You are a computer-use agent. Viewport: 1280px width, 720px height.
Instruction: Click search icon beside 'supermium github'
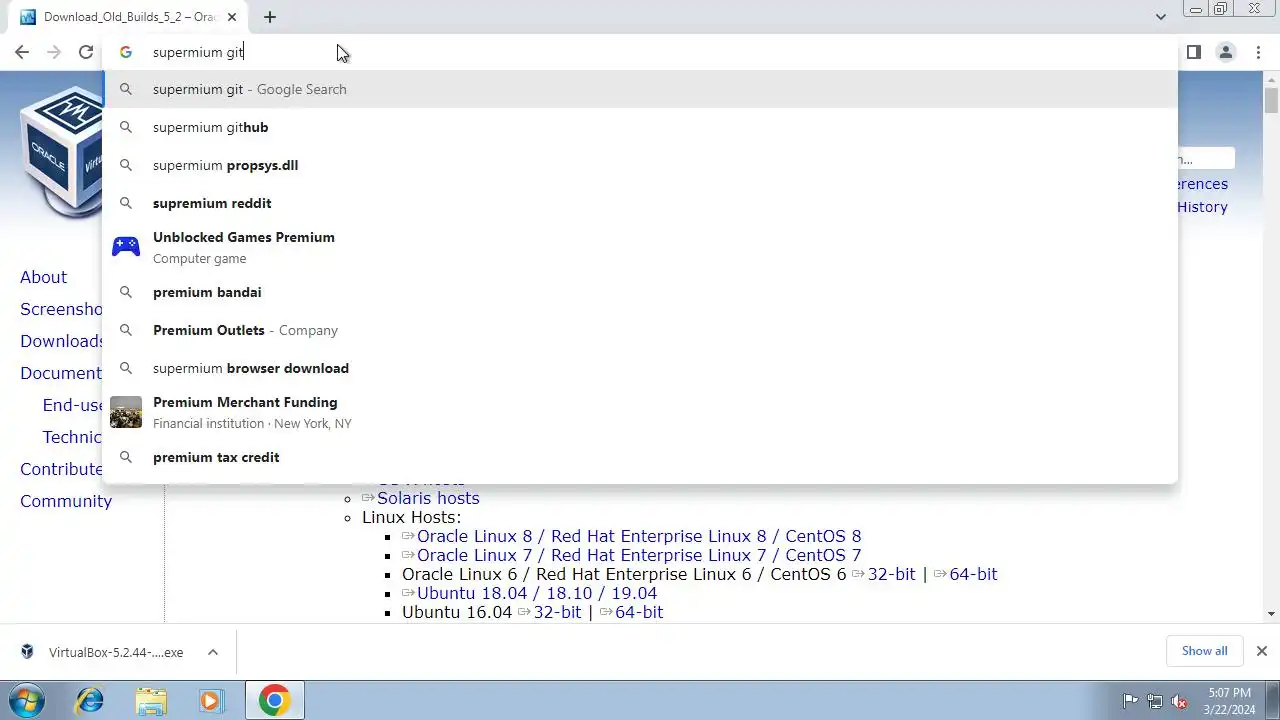click(x=126, y=127)
